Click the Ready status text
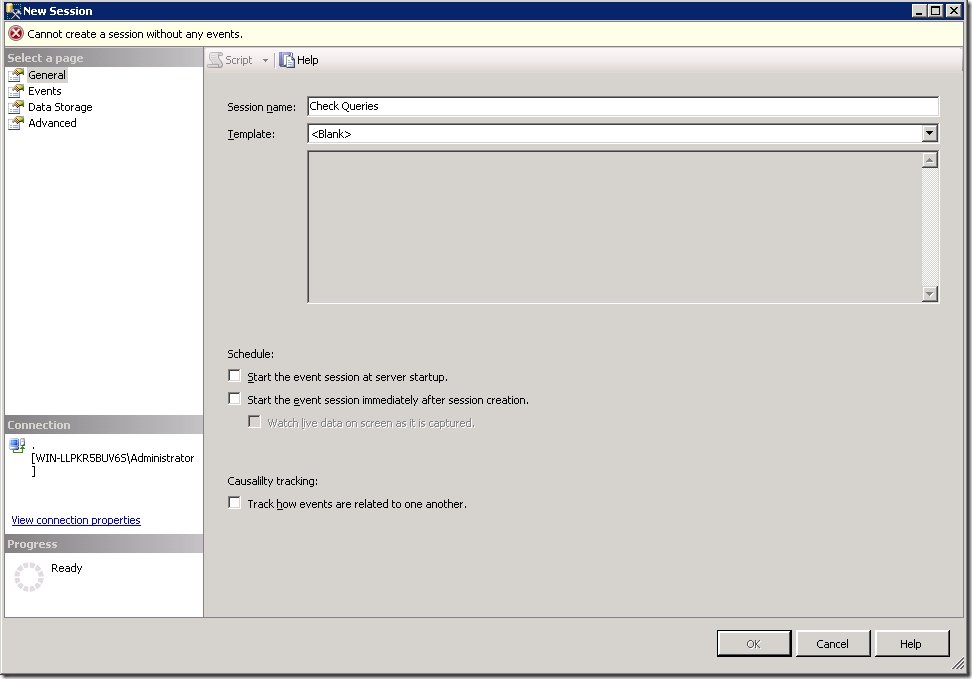972x679 pixels. click(66, 568)
